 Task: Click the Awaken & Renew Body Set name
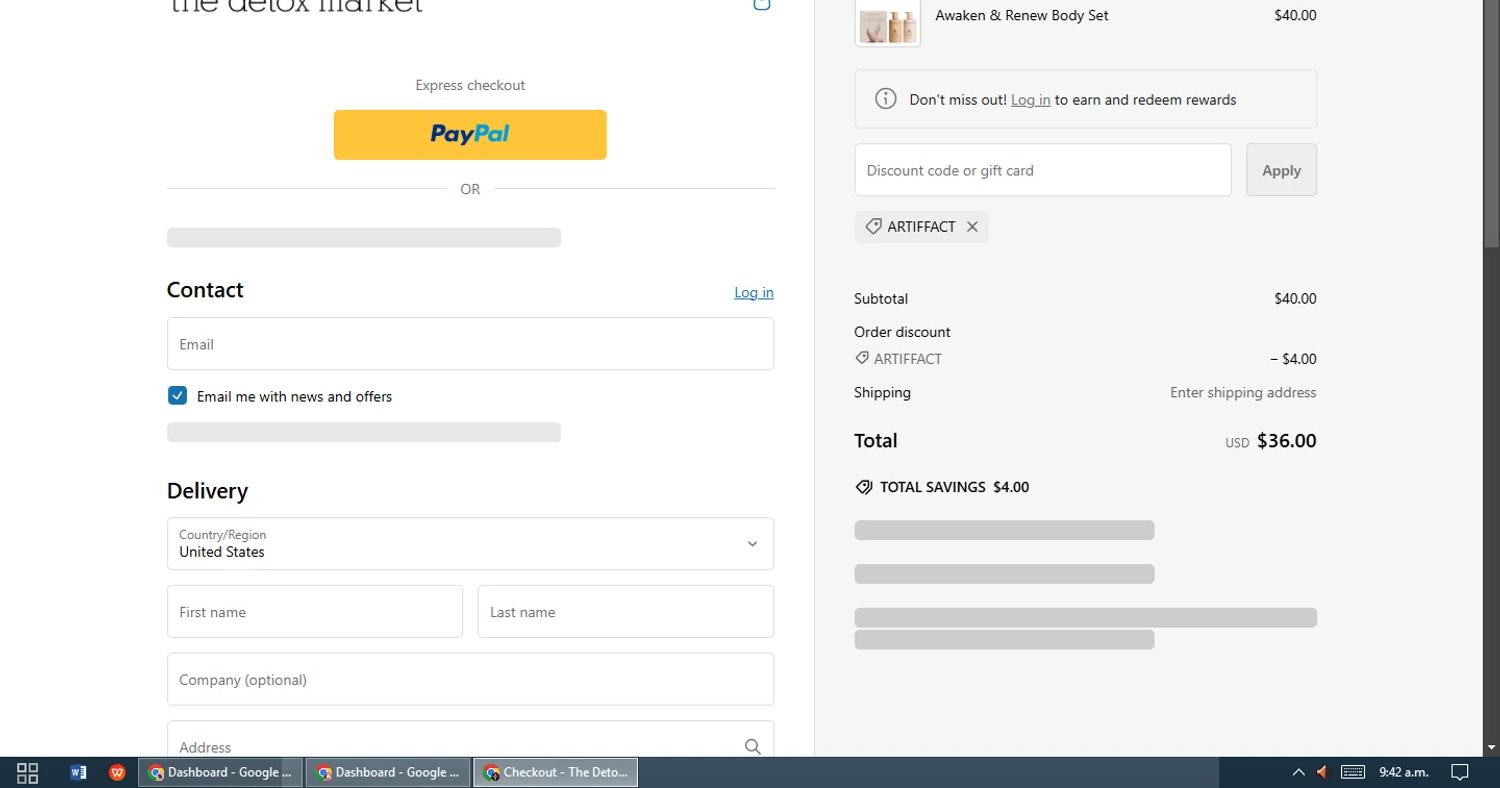point(1021,15)
